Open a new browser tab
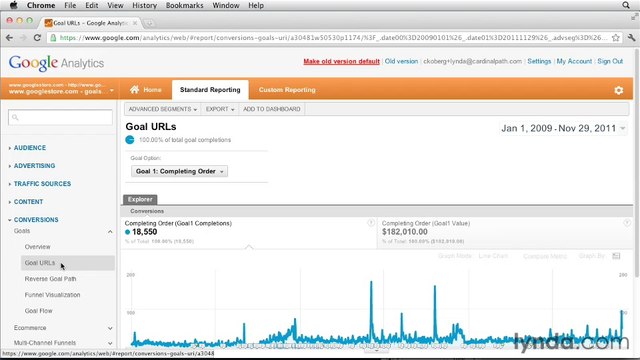Screen dimensions: 640x360 [x=149, y=23]
